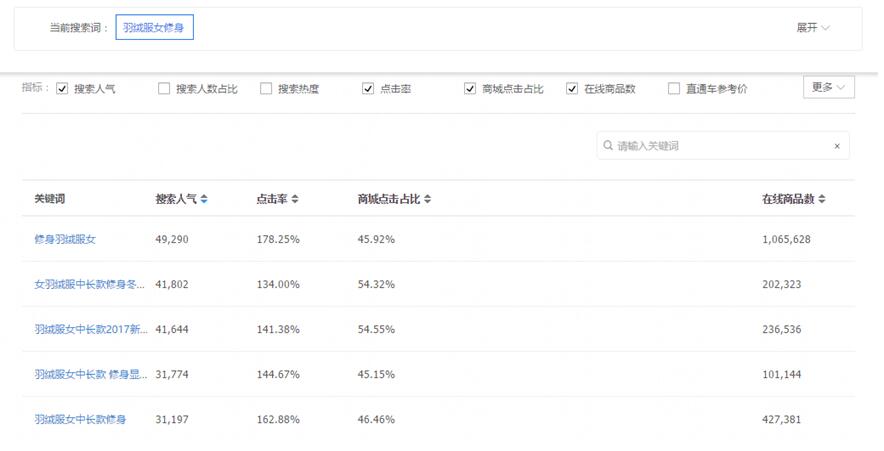This screenshot has height=451, width=884.
Task: Enable the 搜索热度 checkbox
Action: [266, 89]
